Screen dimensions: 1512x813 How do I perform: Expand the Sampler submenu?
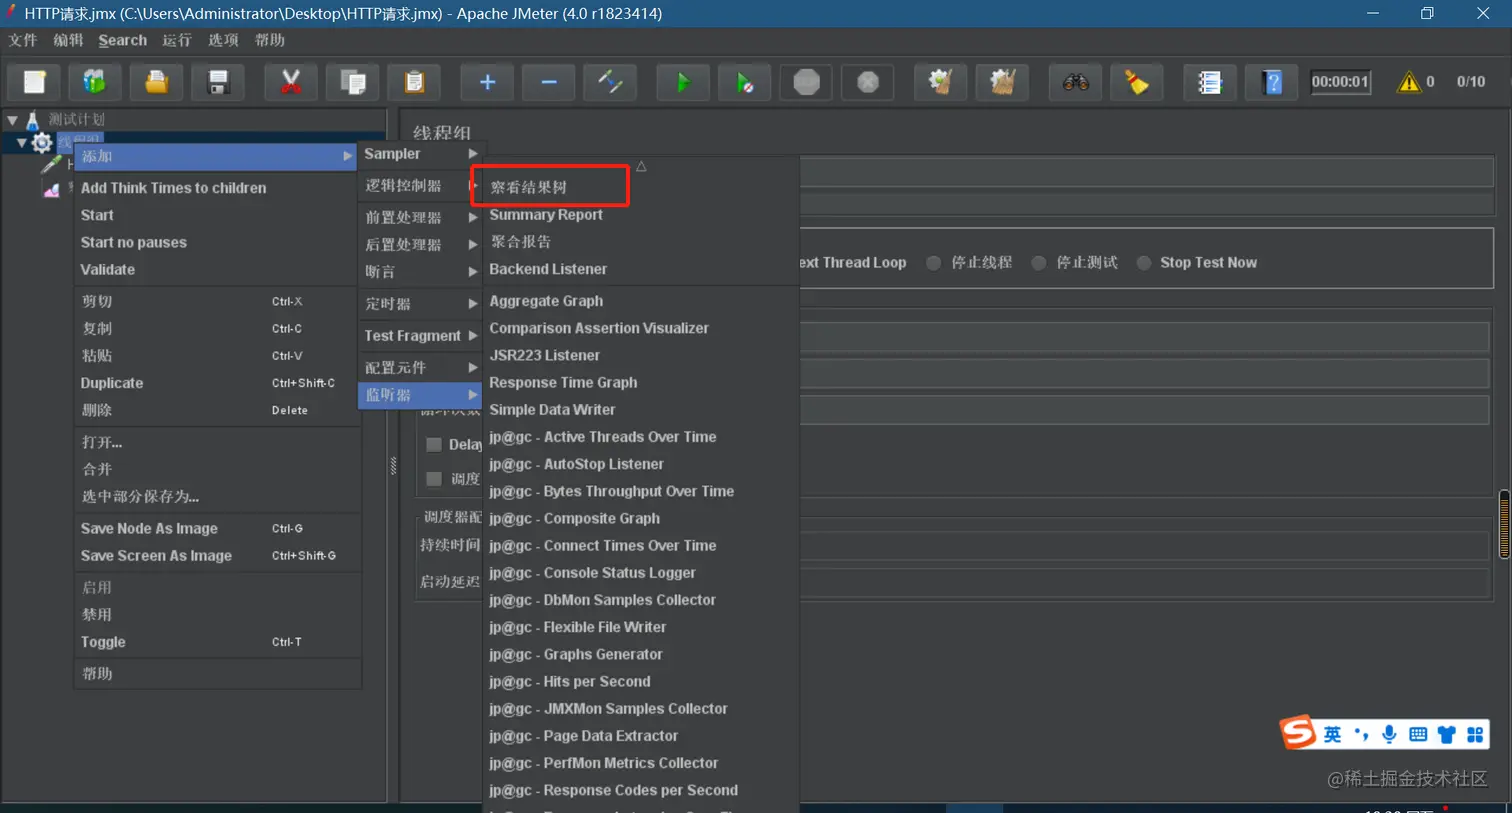(420, 154)
